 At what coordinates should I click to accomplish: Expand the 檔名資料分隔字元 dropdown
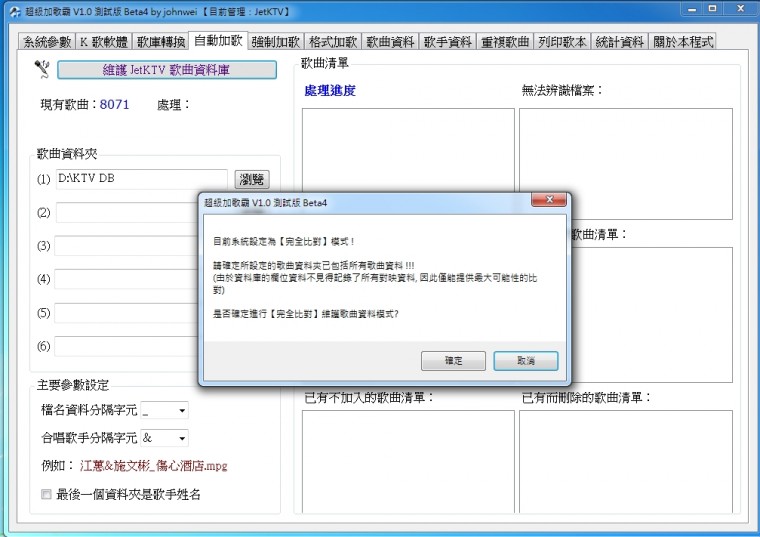click(182, 411)
